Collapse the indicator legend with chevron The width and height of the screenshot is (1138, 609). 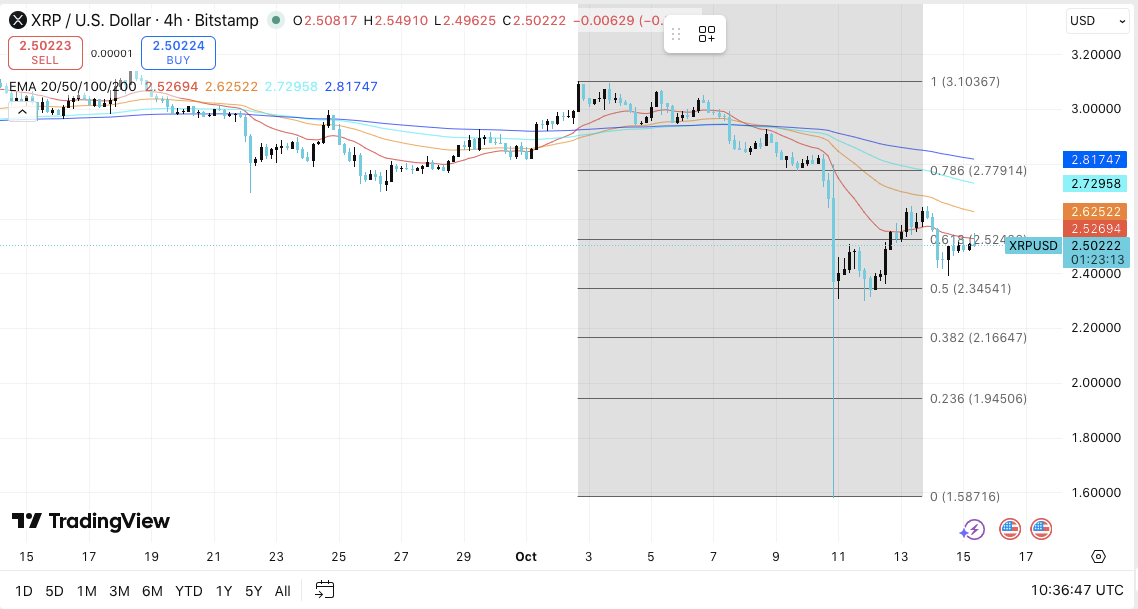tap(22, 111)
